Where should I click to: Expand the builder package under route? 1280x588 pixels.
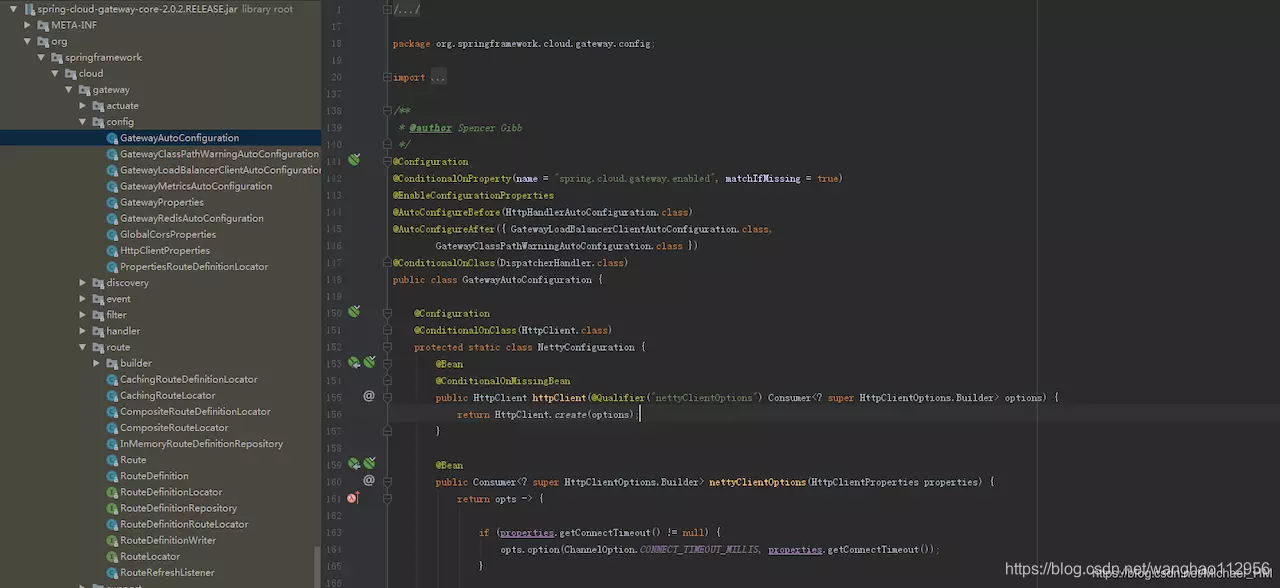coord(97,363)
